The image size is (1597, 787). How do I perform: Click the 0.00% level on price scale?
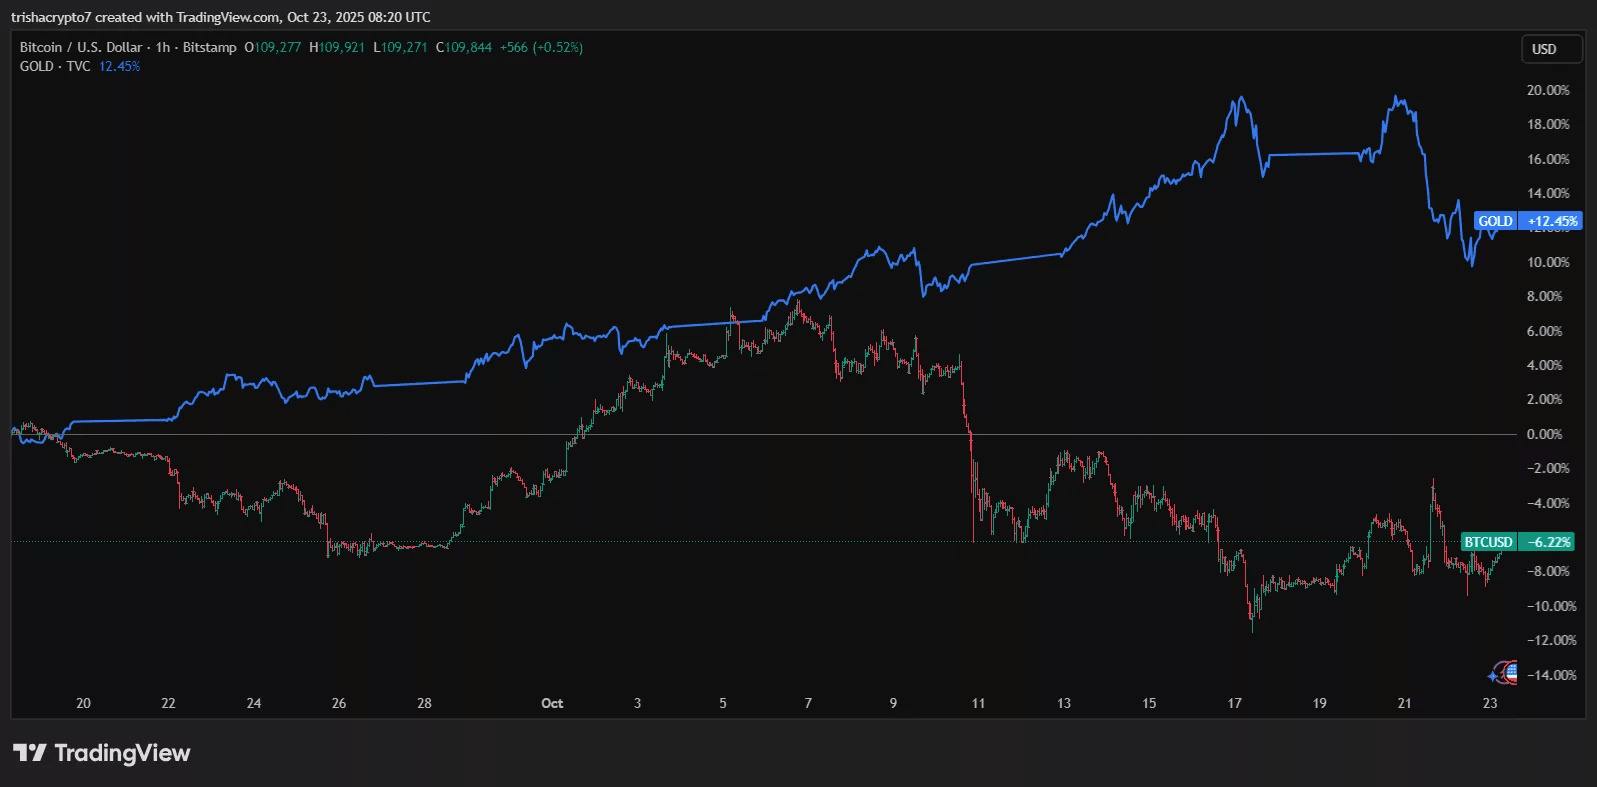click(x=1545, y=434)
